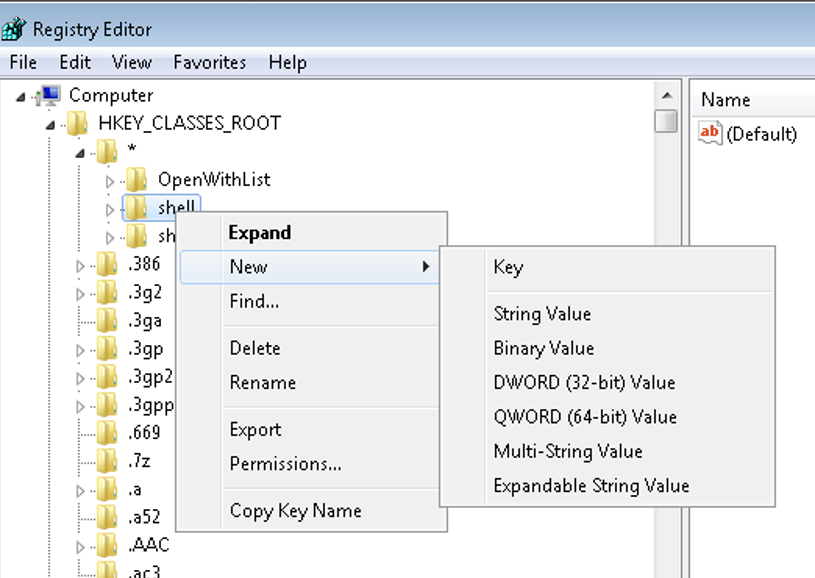This screenshot has width=815, height=578.
Task: Open Permissions... from the context menu
Action: tap(312, 464)
